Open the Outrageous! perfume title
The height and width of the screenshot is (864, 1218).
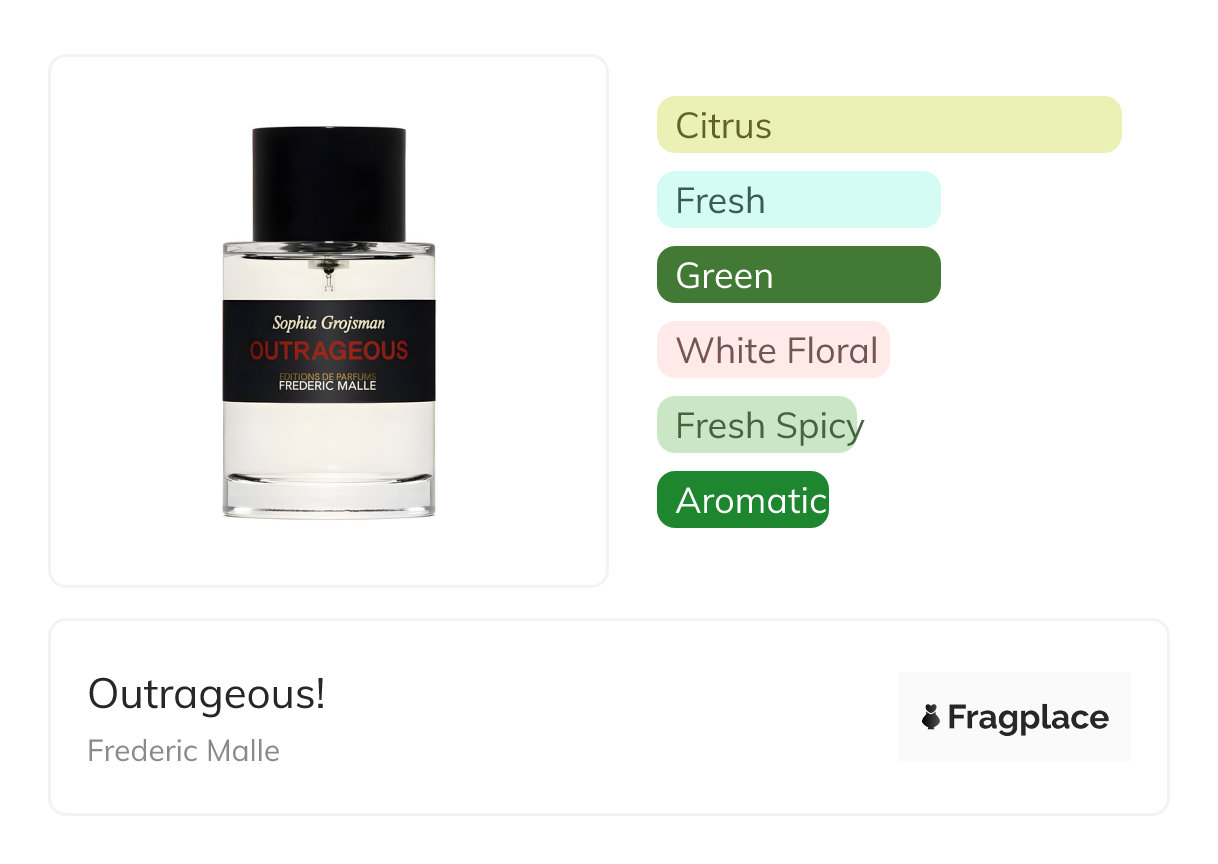tap(207, 694)
